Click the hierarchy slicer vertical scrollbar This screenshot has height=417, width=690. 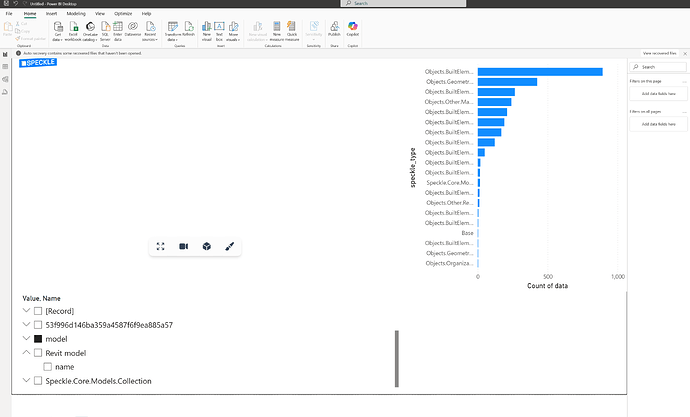point(397,358)
